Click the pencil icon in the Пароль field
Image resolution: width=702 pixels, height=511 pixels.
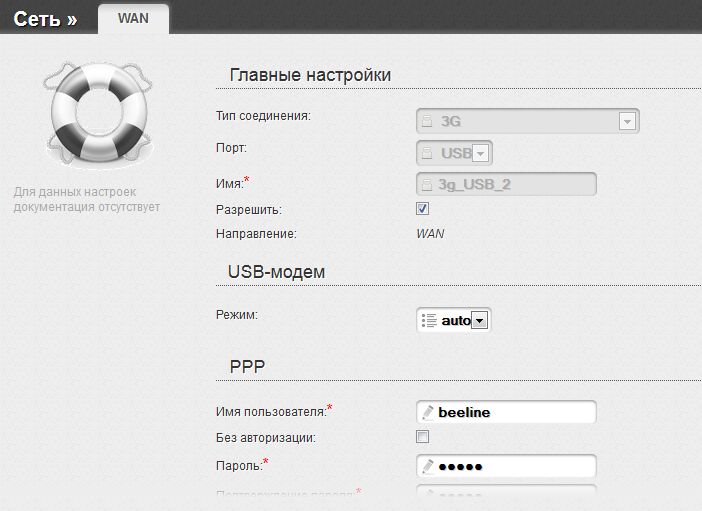click(428, 467)
